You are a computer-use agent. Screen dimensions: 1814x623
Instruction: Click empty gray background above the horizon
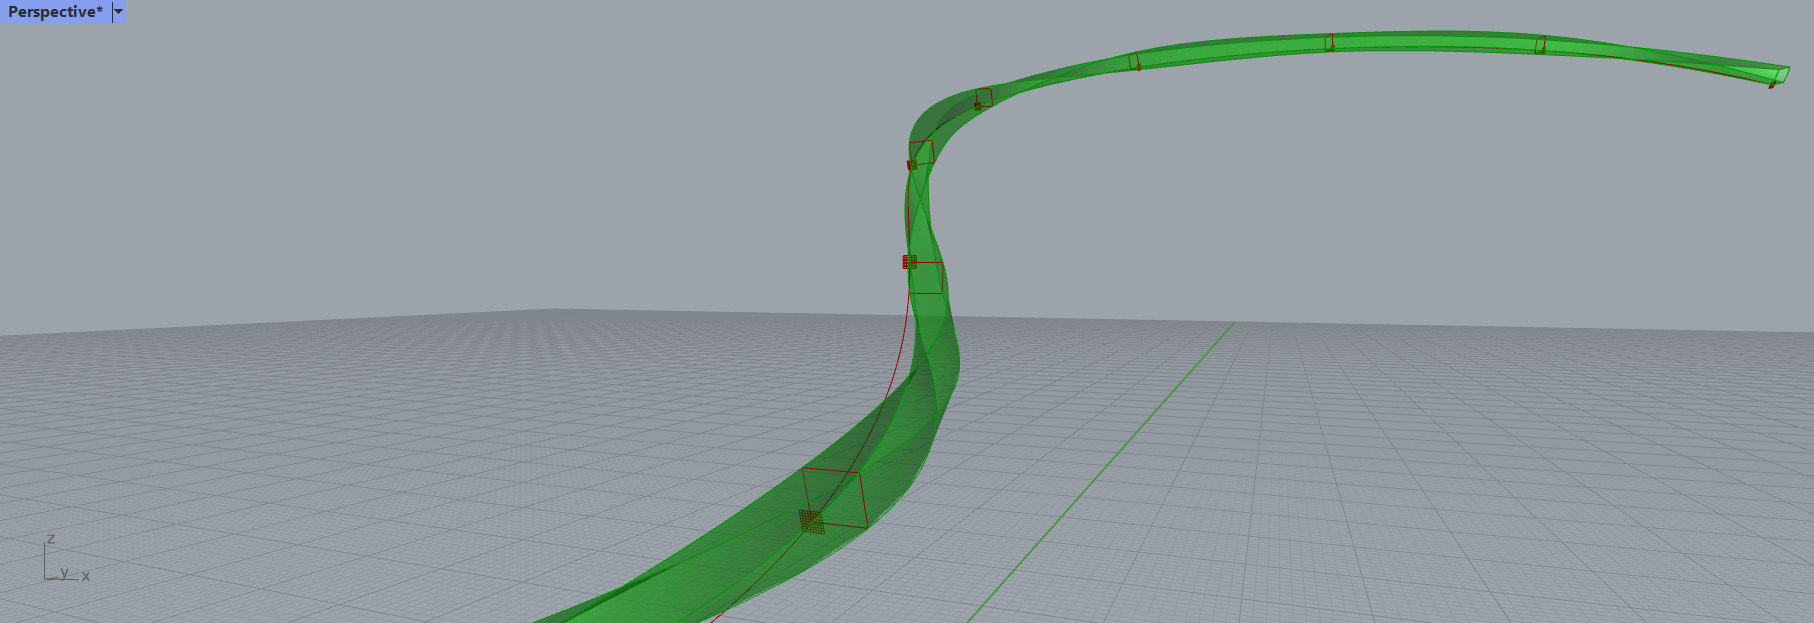tap(400, 150)
